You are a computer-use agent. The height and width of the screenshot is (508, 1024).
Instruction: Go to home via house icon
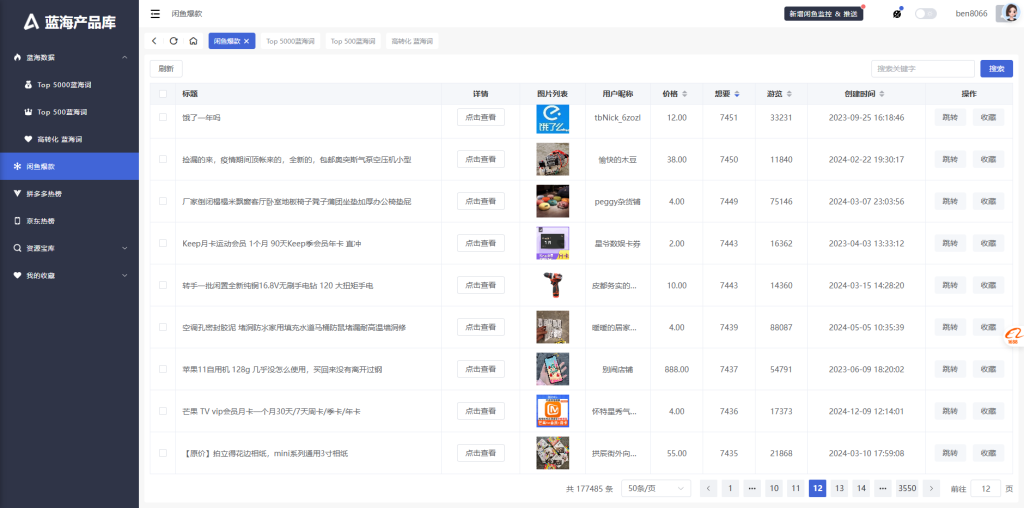click(193, 41)
